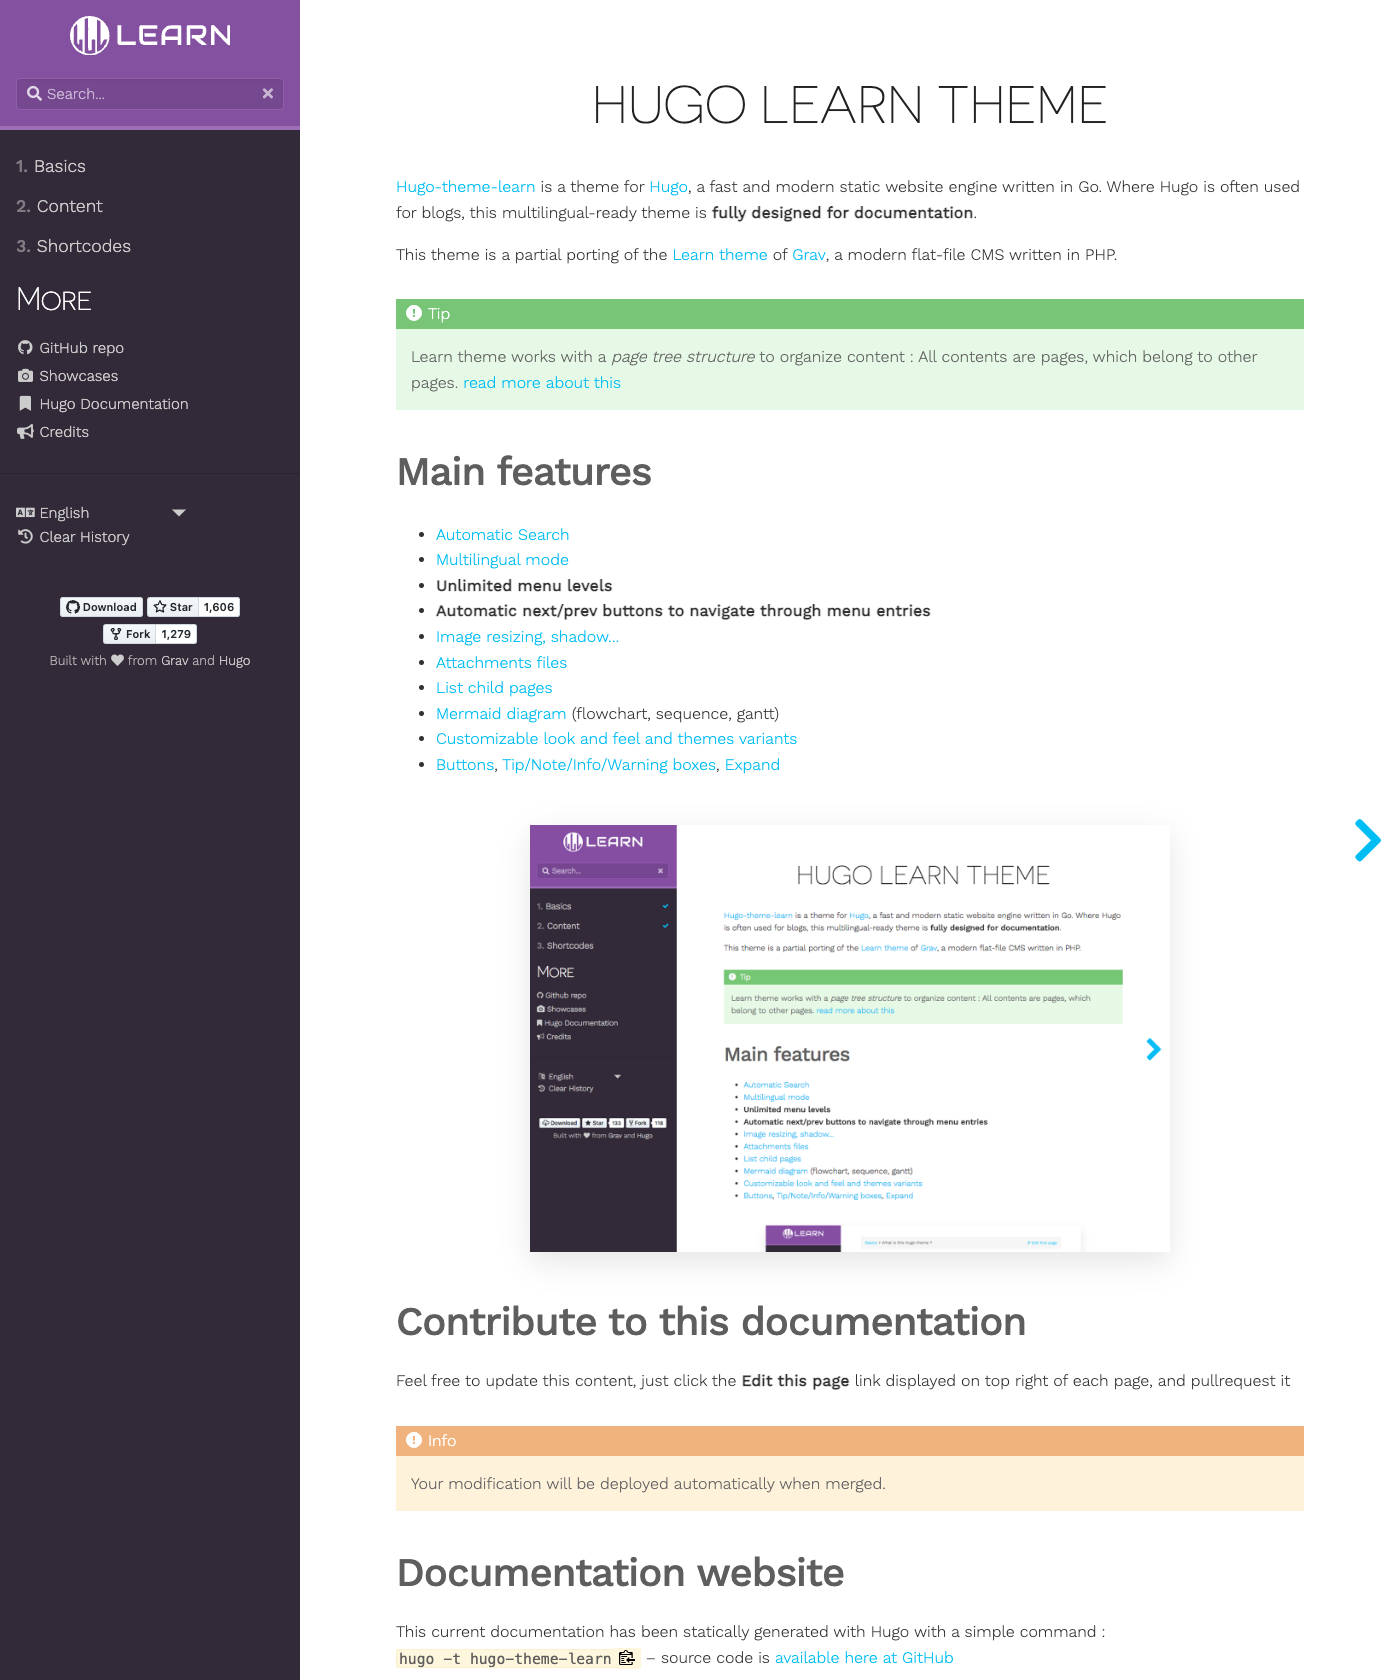Click the history icon beside Clear History
Image resolution: width=1400 pixels, height=1680 pixels.
[x=25, y=537]
